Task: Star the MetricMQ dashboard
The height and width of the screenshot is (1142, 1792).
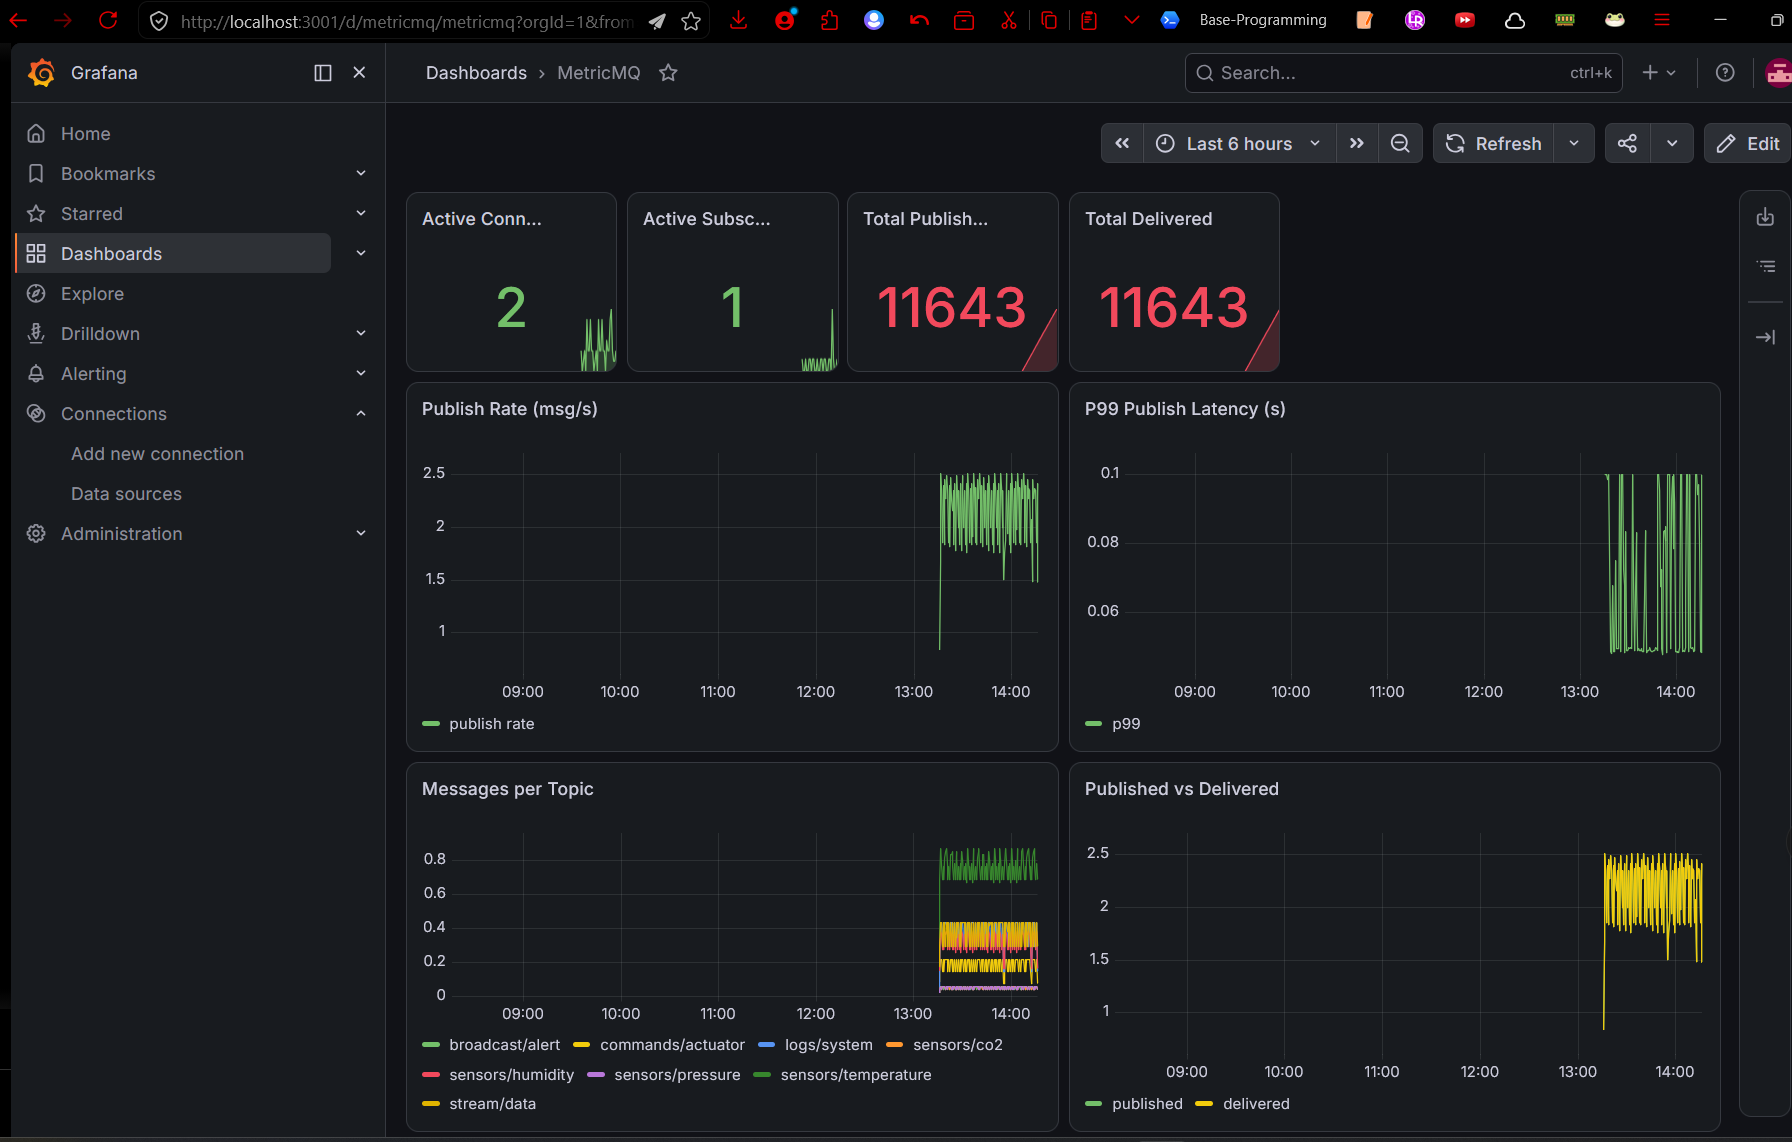Action: pyautogui.click(x=668, y=73)
